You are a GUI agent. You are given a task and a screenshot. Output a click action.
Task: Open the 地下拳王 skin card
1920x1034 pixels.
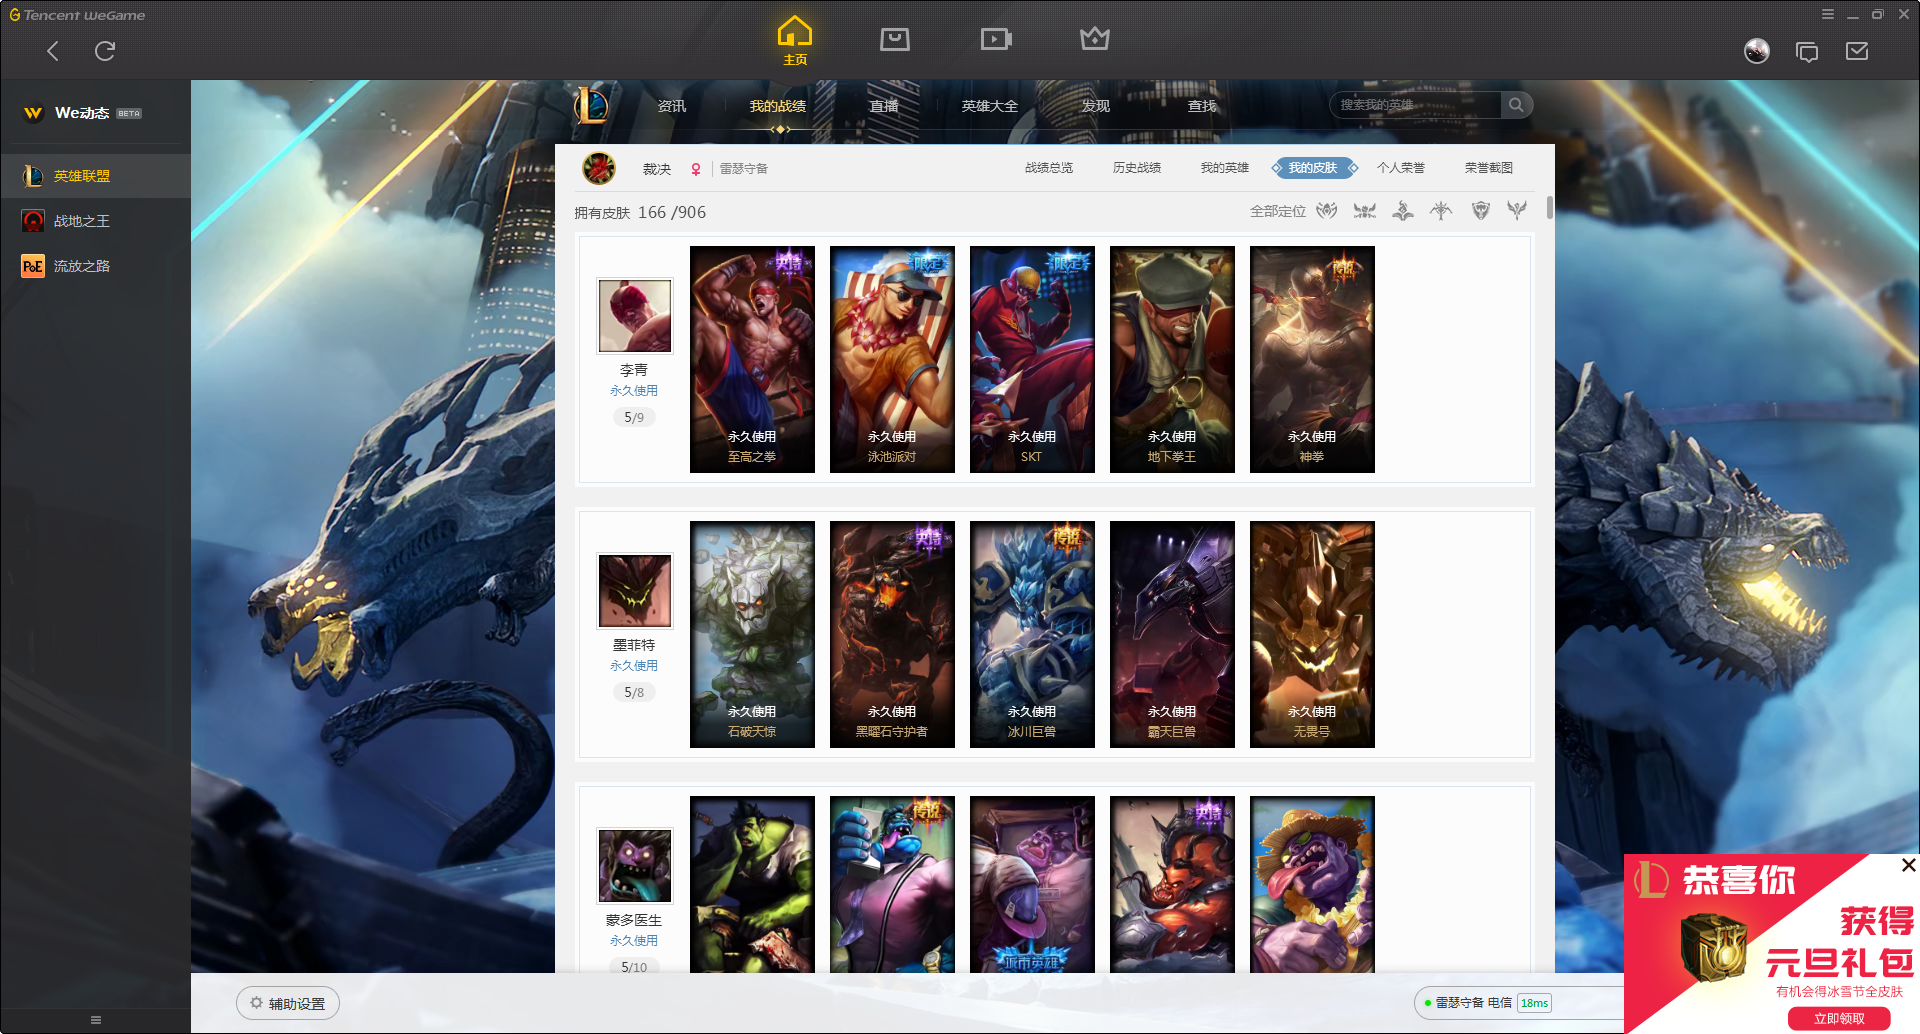(1172, 359)
